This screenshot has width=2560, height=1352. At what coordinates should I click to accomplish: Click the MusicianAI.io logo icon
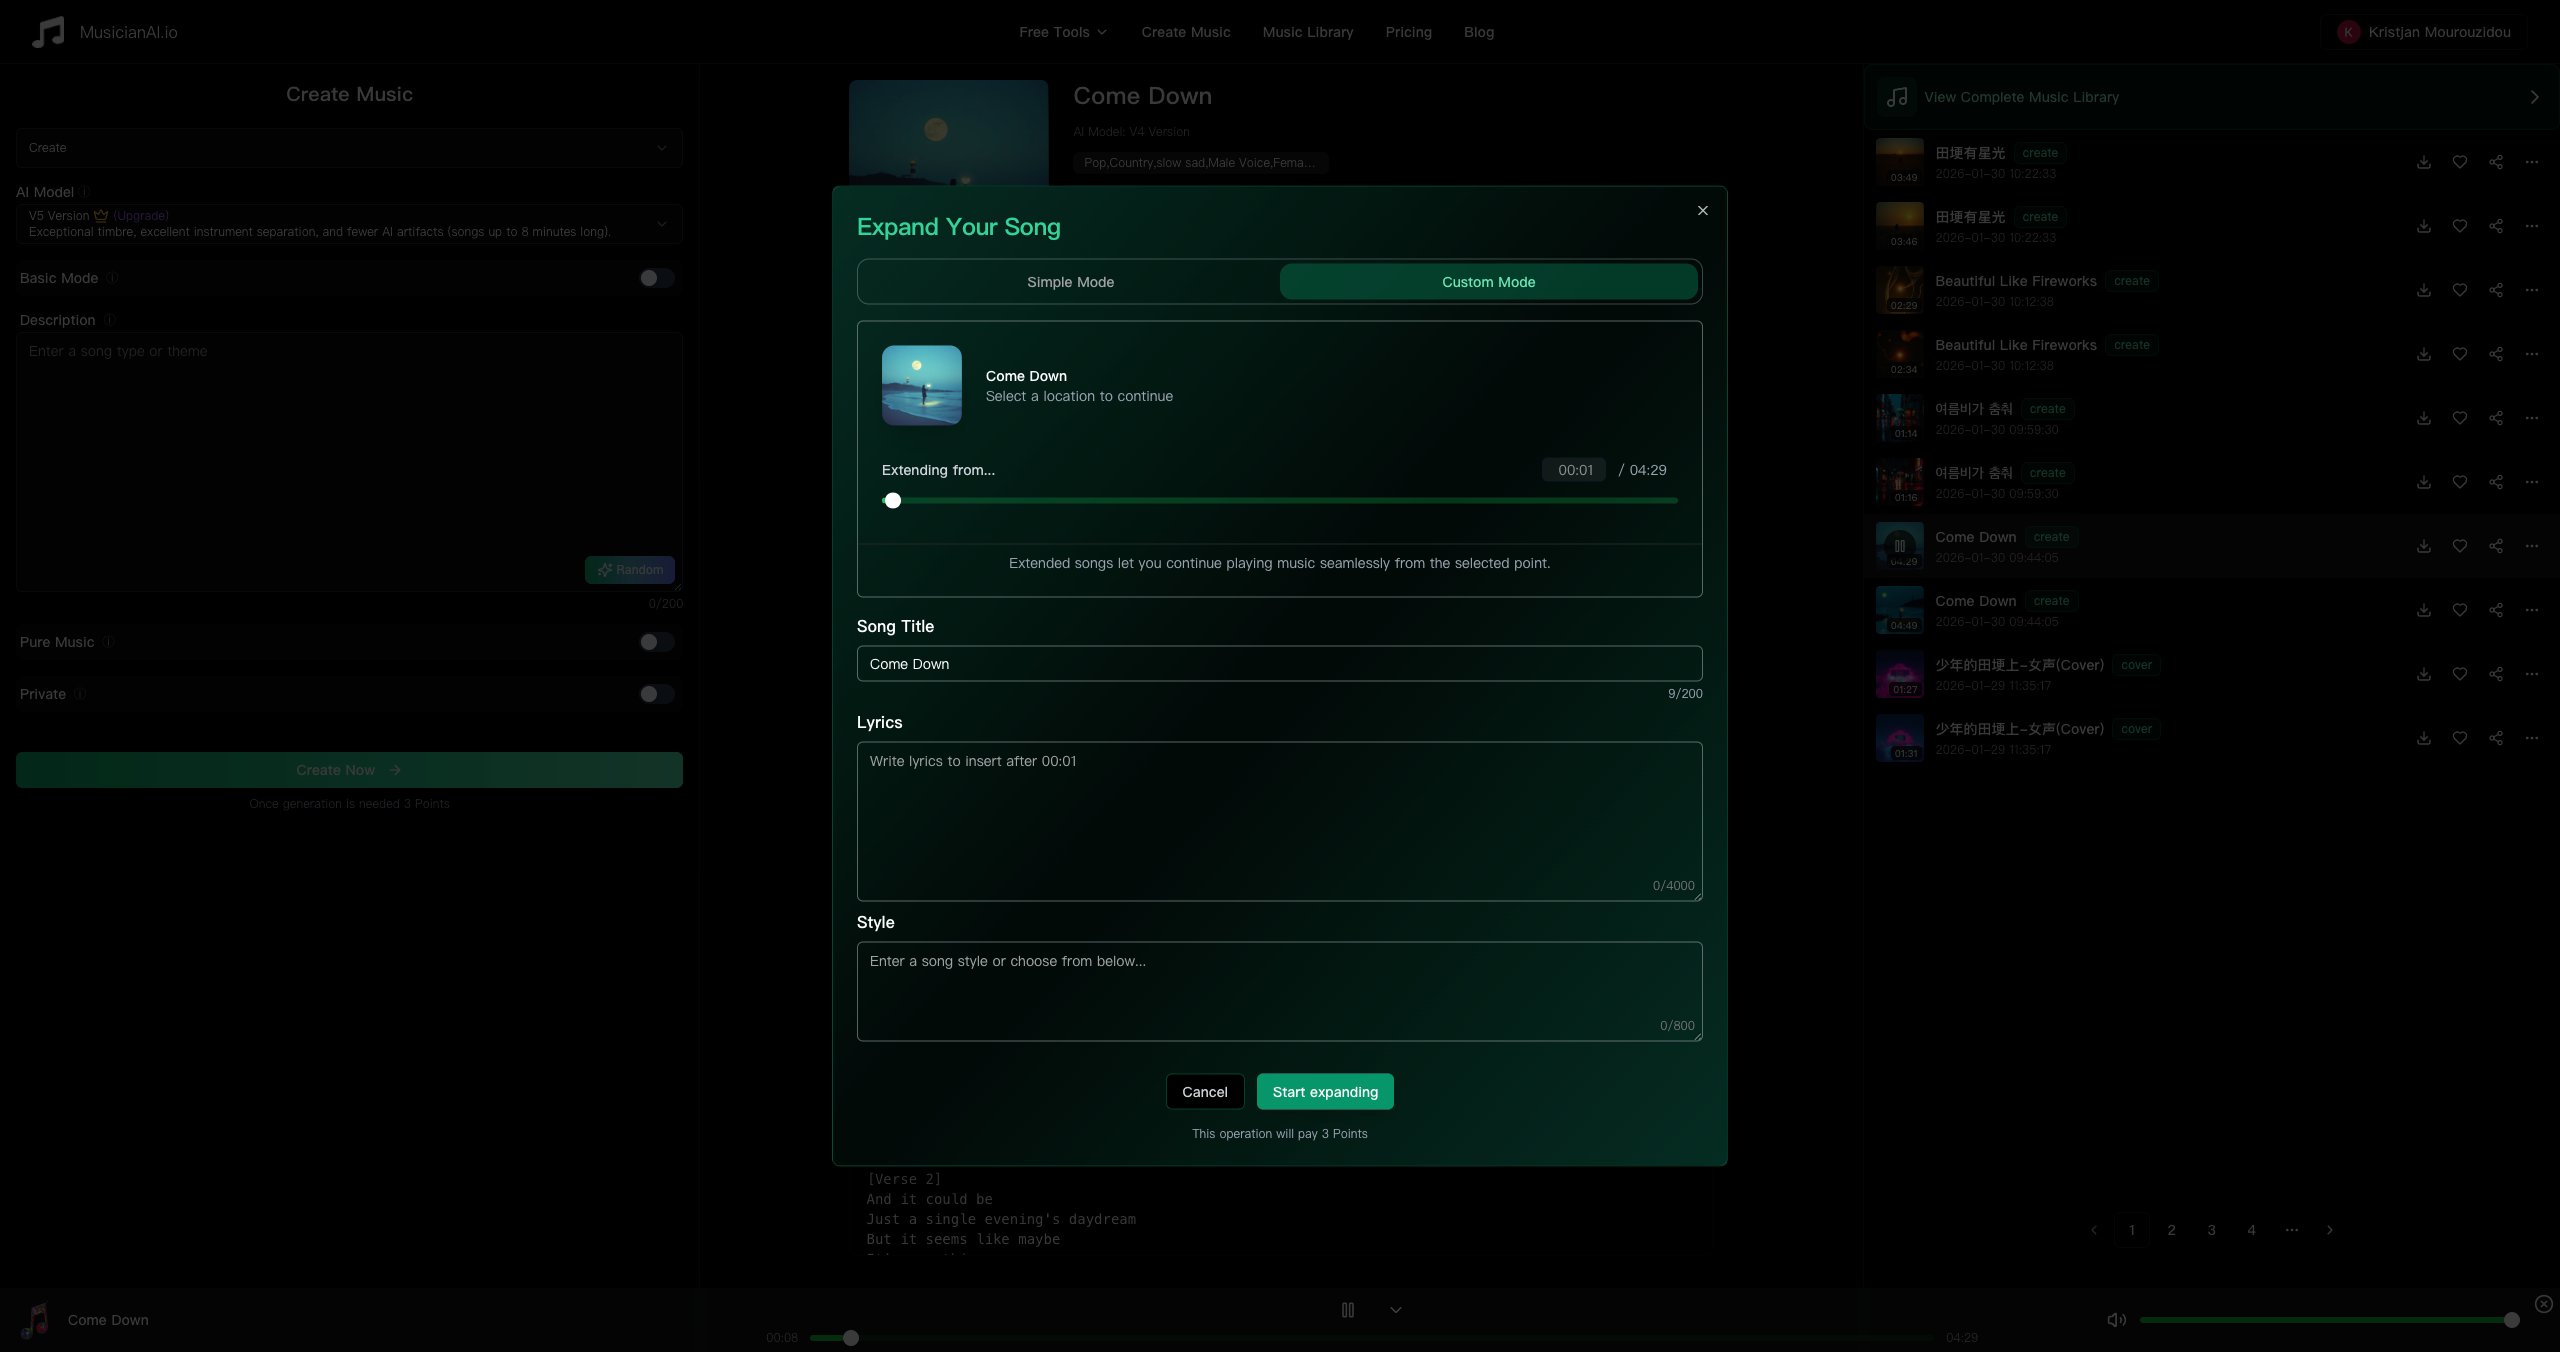click(47, 32)
